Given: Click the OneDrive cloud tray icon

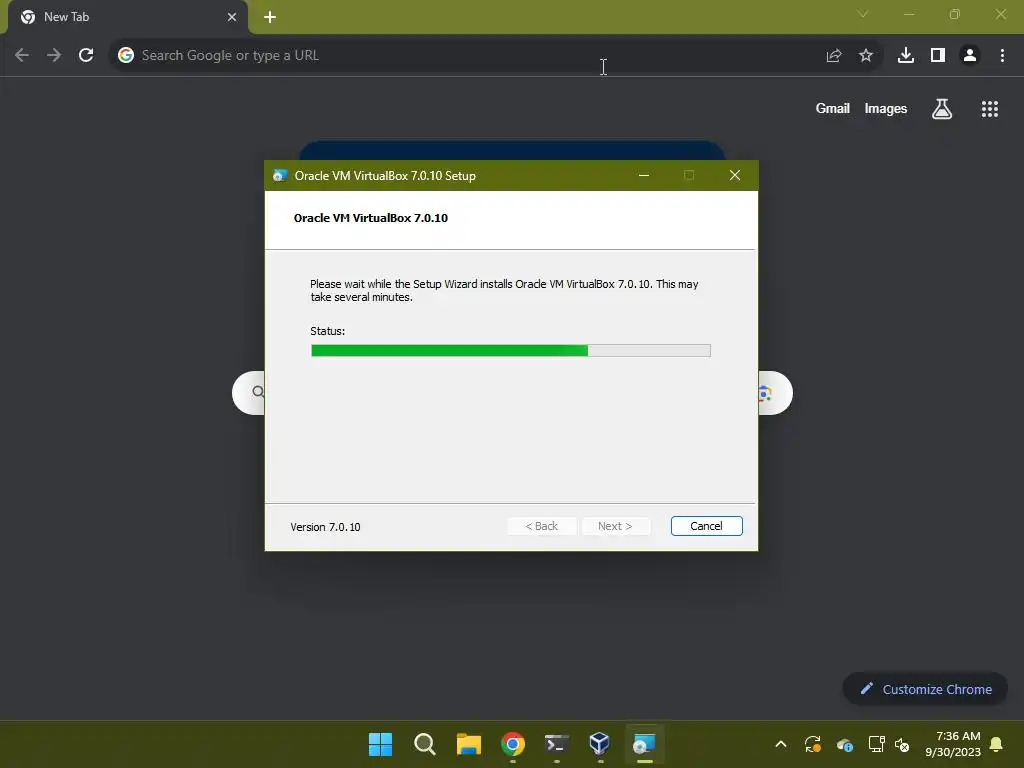Looking at the screenshot, I should coord(844,744).
